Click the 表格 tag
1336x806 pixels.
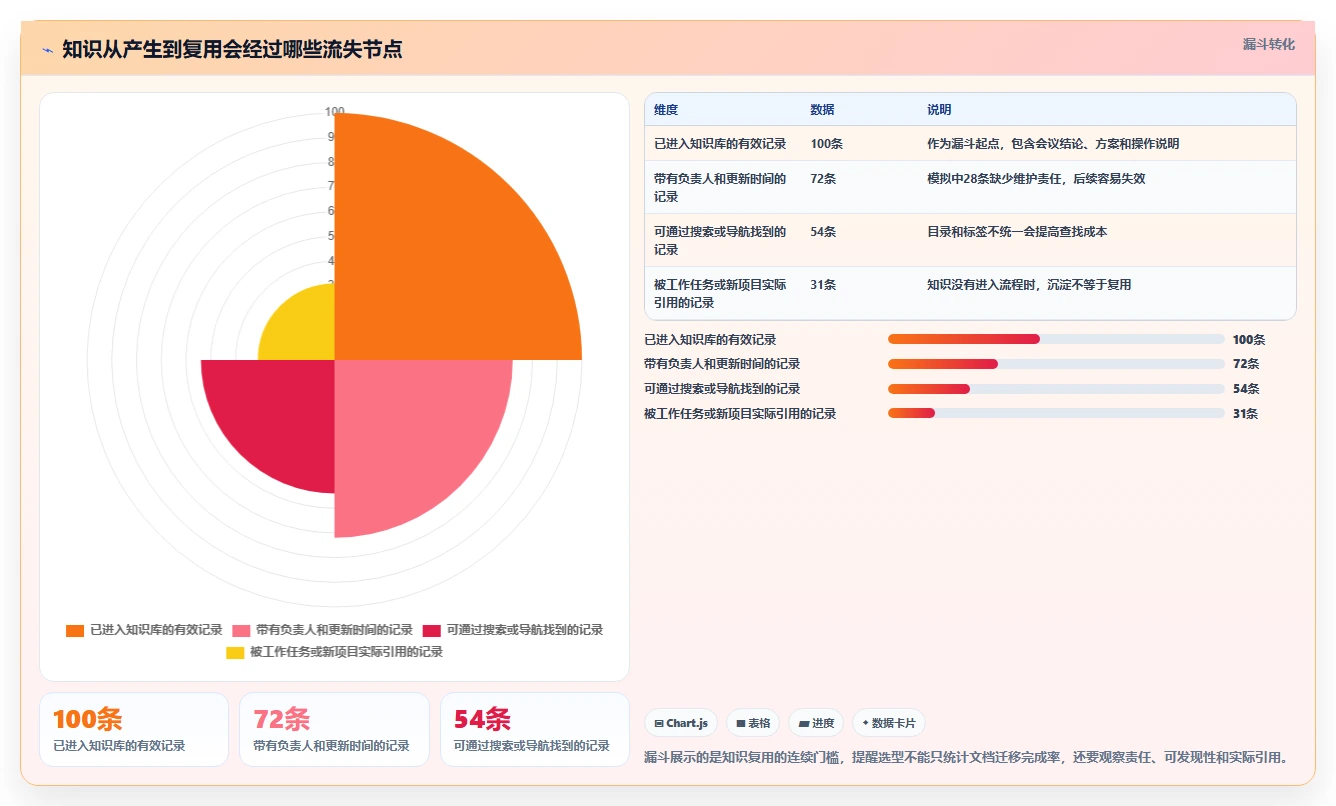point(753,723)
